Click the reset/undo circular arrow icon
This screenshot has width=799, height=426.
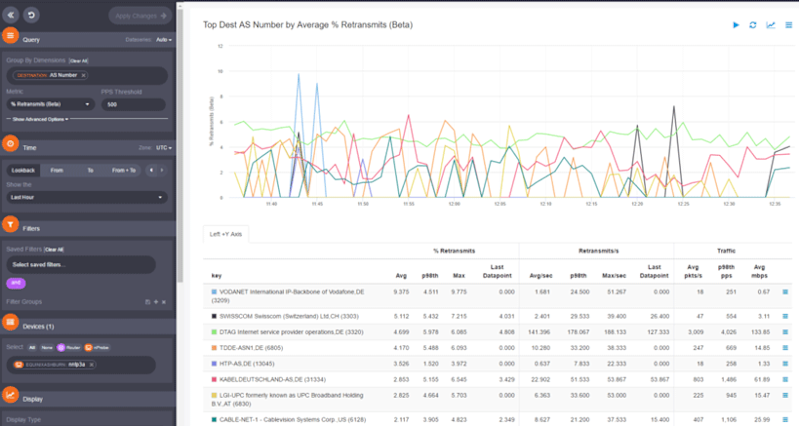[x=31, y=15]
